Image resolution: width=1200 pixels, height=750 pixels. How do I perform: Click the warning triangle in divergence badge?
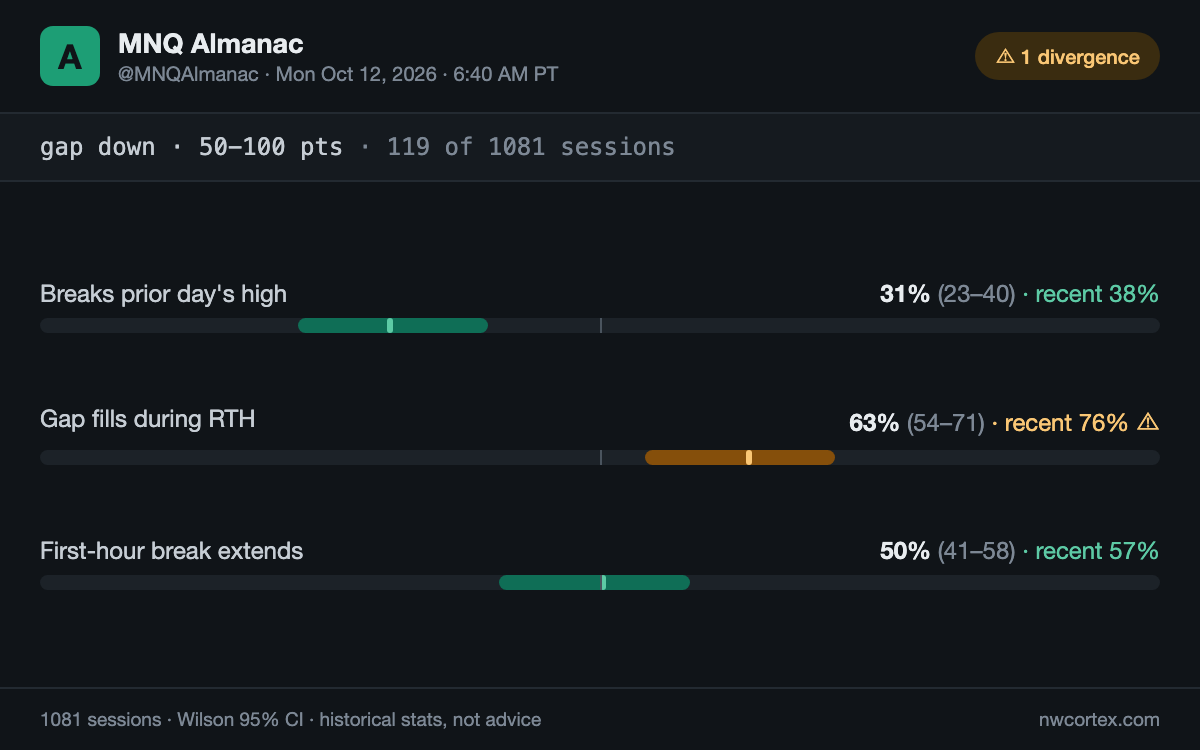coord(1005,57)
